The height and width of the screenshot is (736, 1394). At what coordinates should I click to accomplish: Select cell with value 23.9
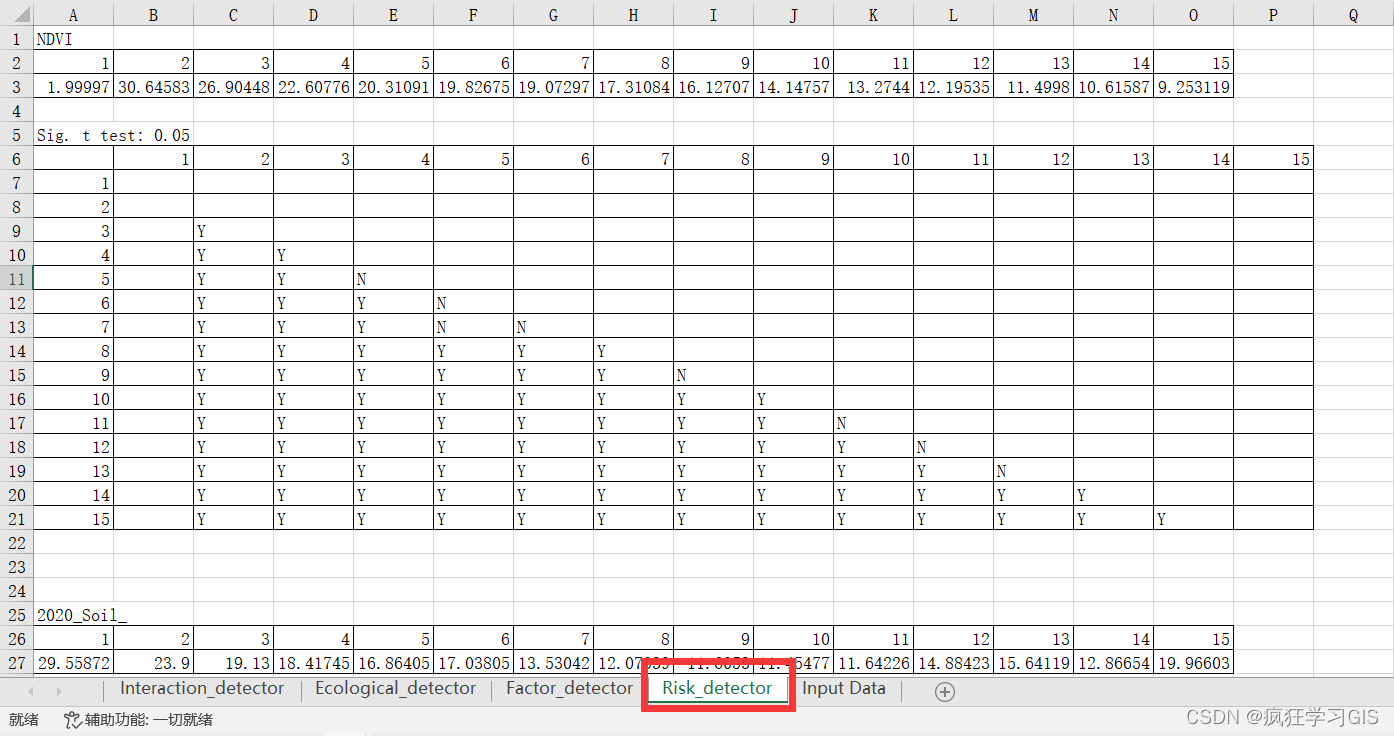(x=154, y=663)
